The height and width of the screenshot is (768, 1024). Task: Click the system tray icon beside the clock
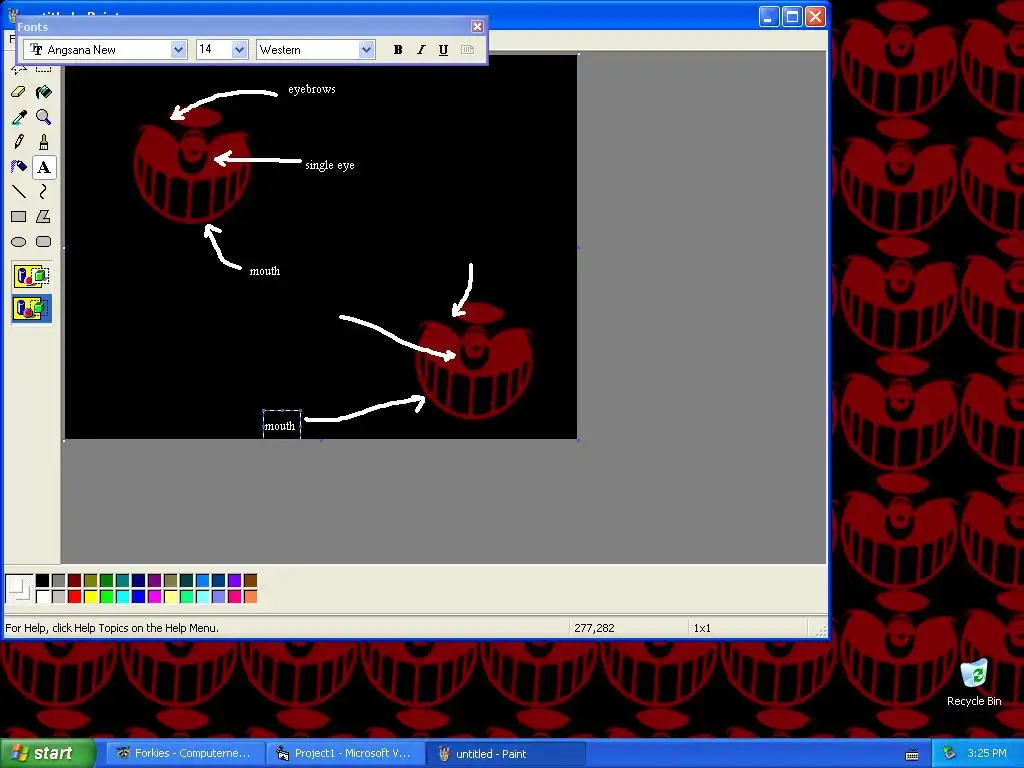[x=950, y=753]
